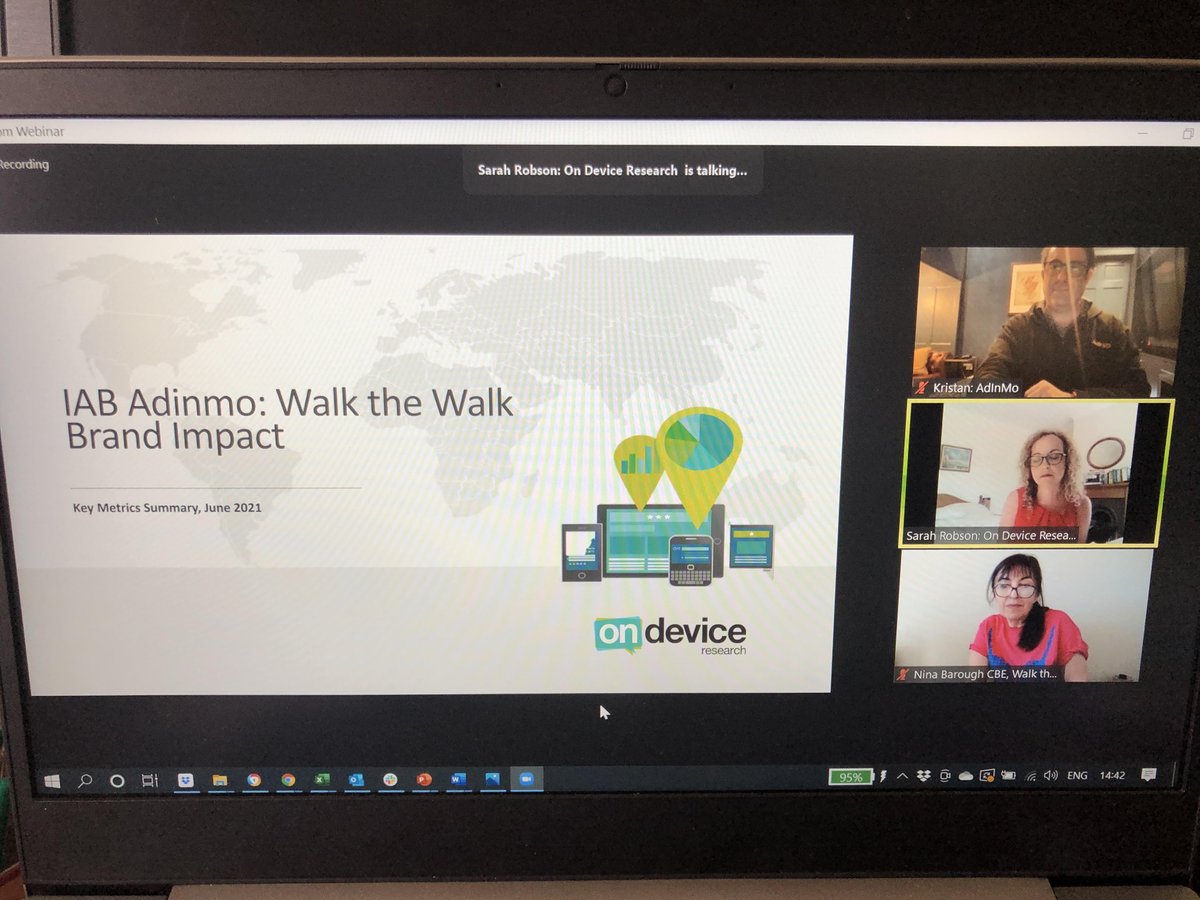
Task: Switch to Chrome icon beside Excel
Action: pyautogui.click(x=288, y=780)
